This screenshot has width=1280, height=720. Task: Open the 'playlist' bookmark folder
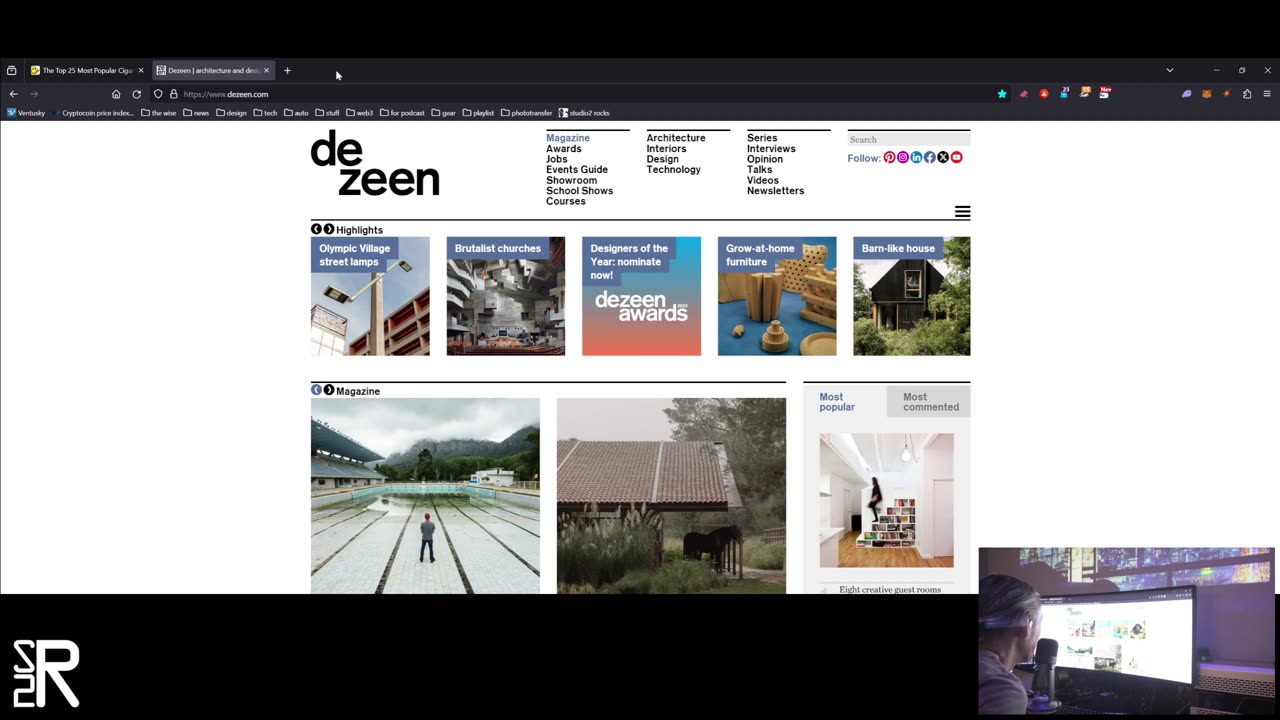point(478,113)
